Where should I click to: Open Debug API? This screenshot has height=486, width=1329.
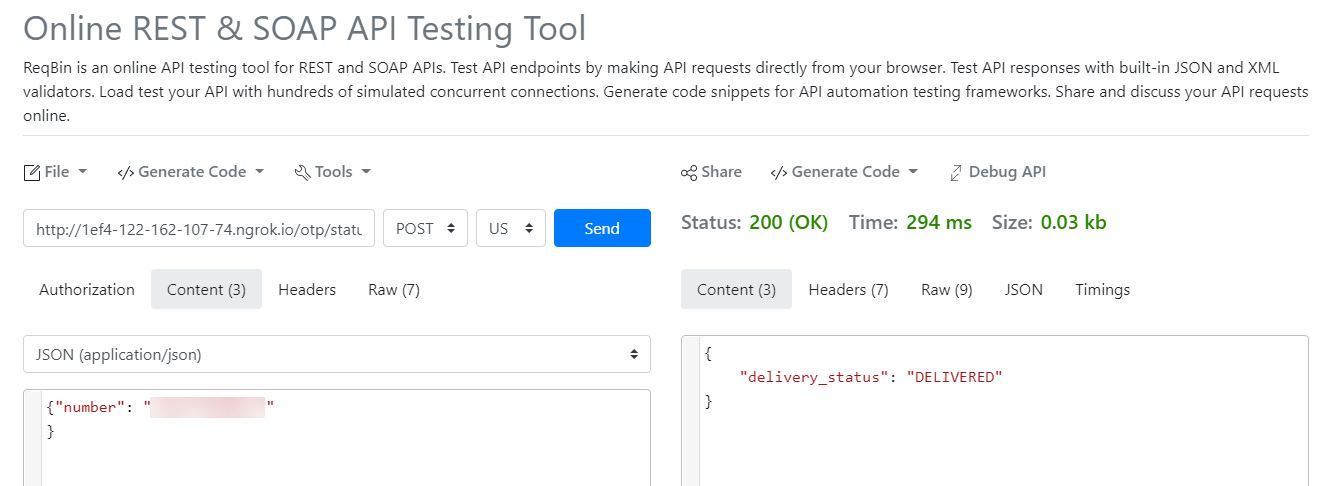coord(997,172)
